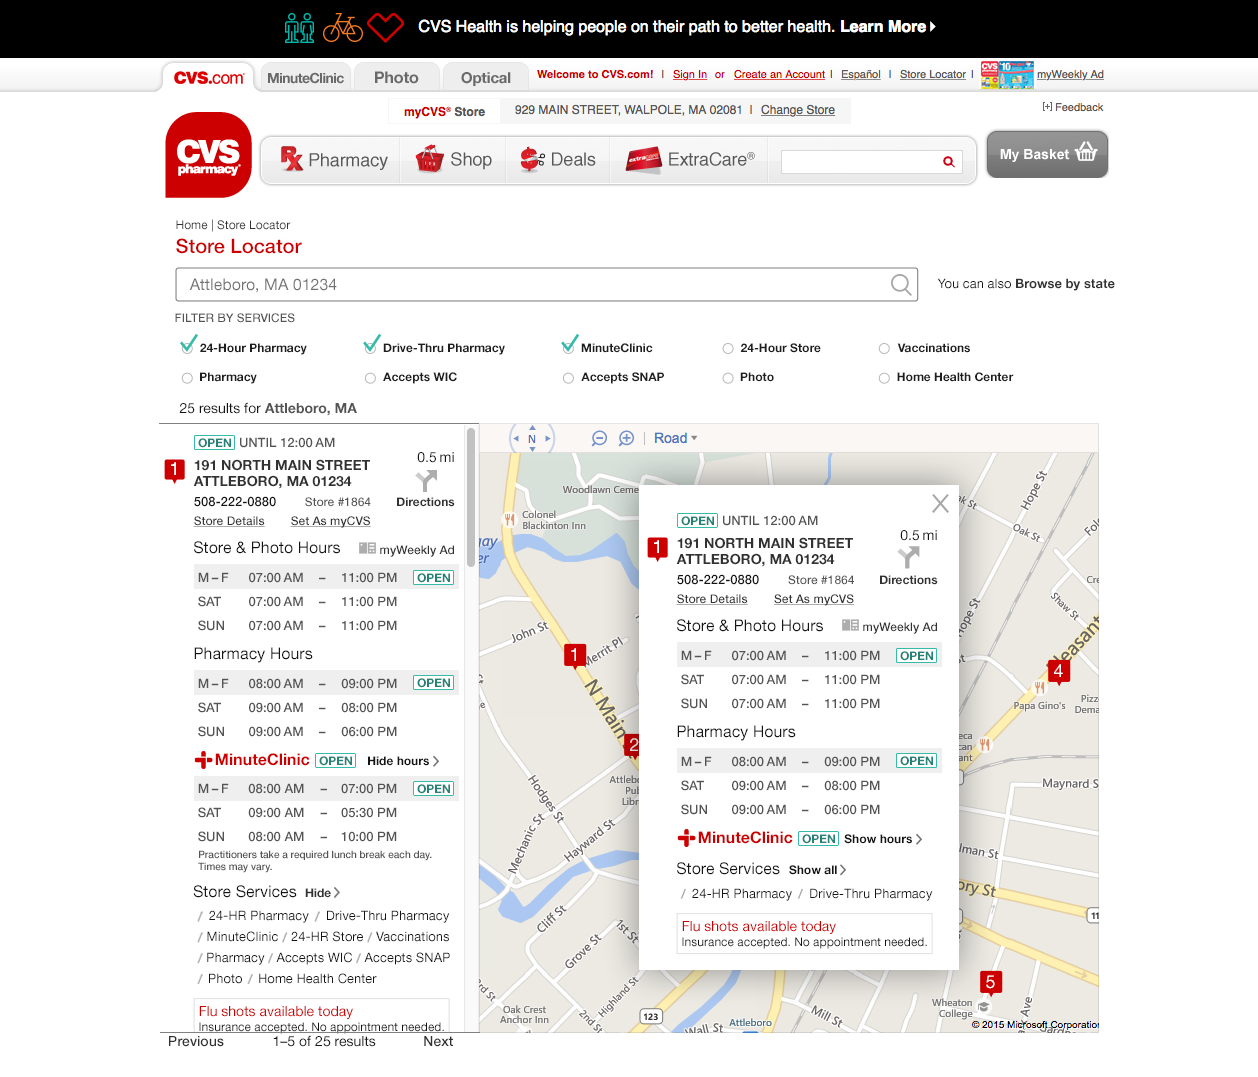Click the Shop basket icon in the navigation

tap(430, 158)
